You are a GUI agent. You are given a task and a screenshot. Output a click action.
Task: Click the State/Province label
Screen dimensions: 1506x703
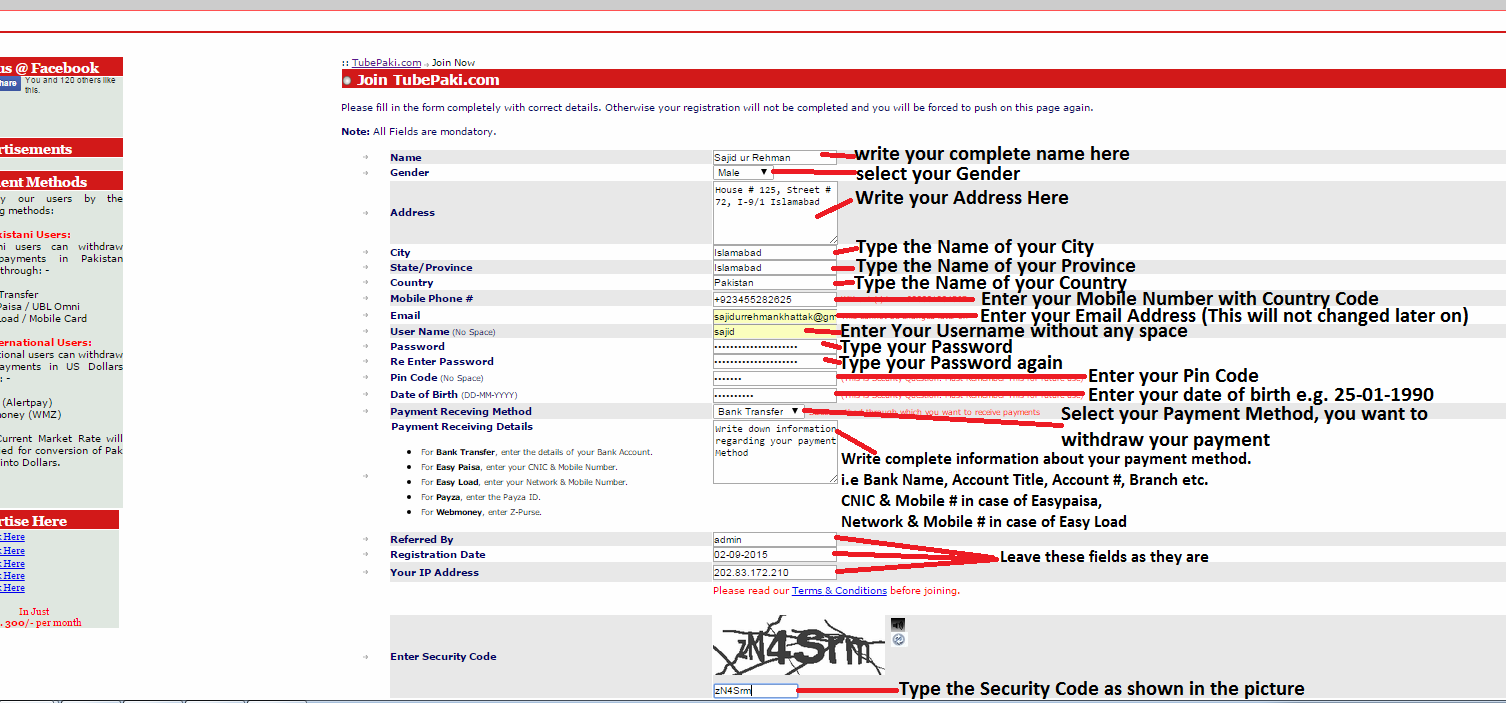coord(431,268)
